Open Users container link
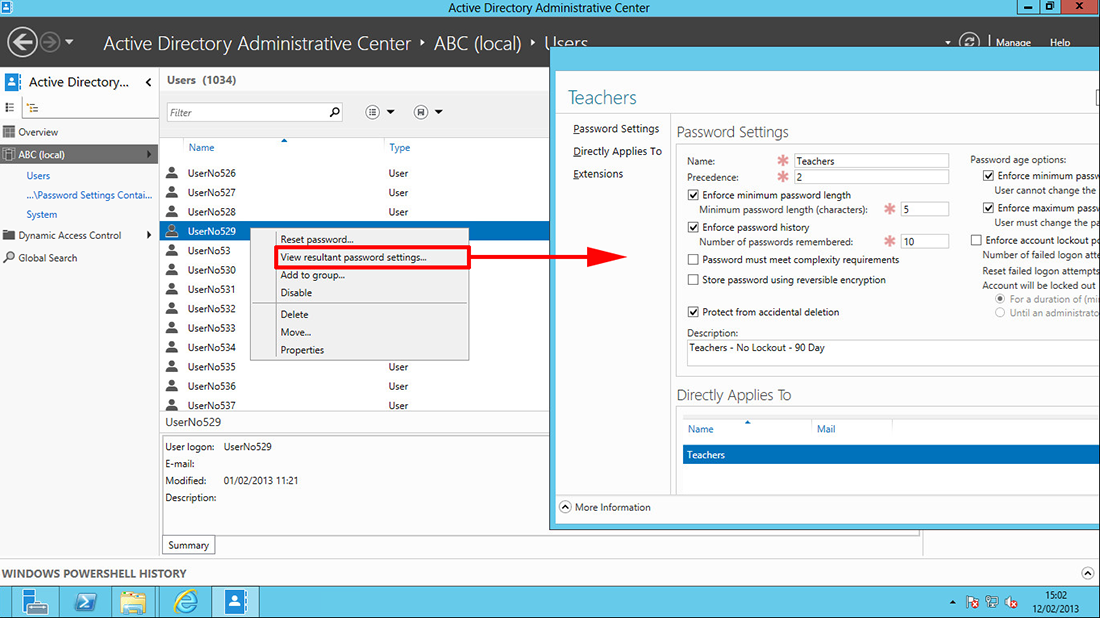 [38, 175]
